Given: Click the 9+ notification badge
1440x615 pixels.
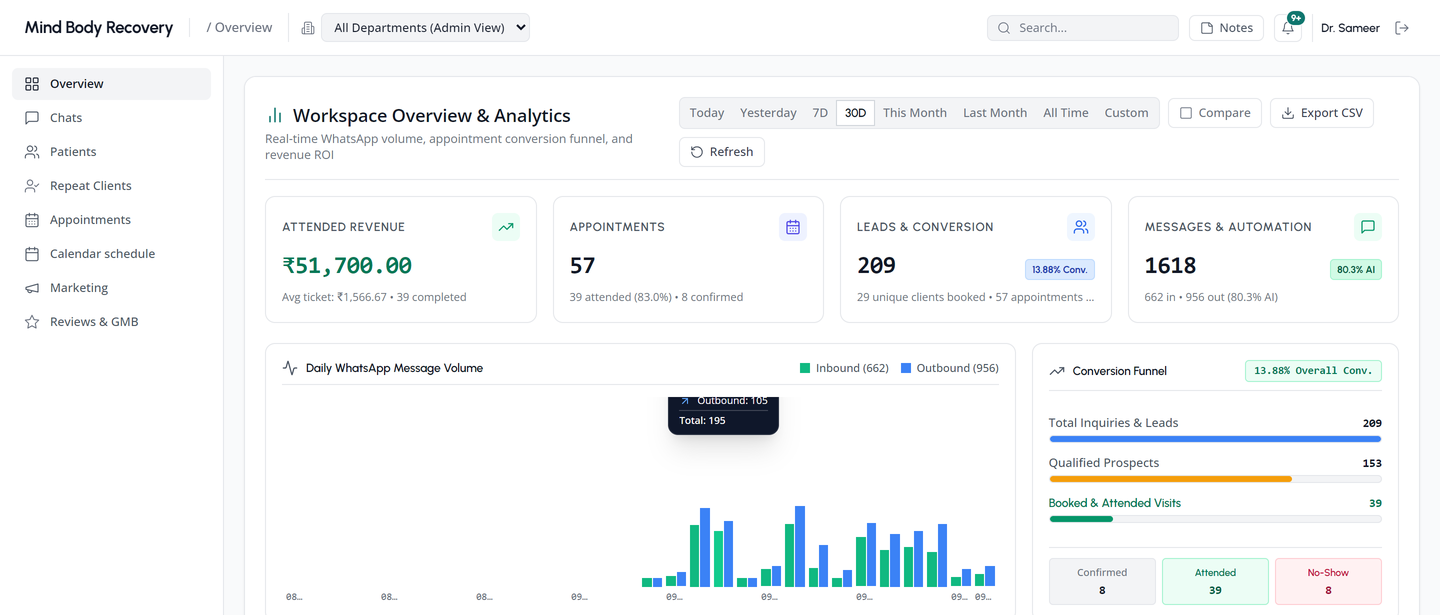Looking at the screenshot, I should [1296, 18].
